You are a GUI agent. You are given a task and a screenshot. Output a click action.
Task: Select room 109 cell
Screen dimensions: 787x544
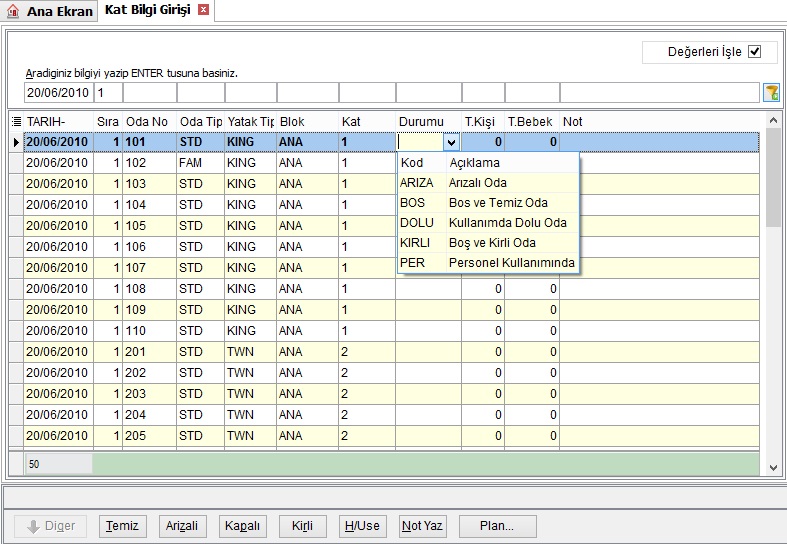[x=150, y=310]
